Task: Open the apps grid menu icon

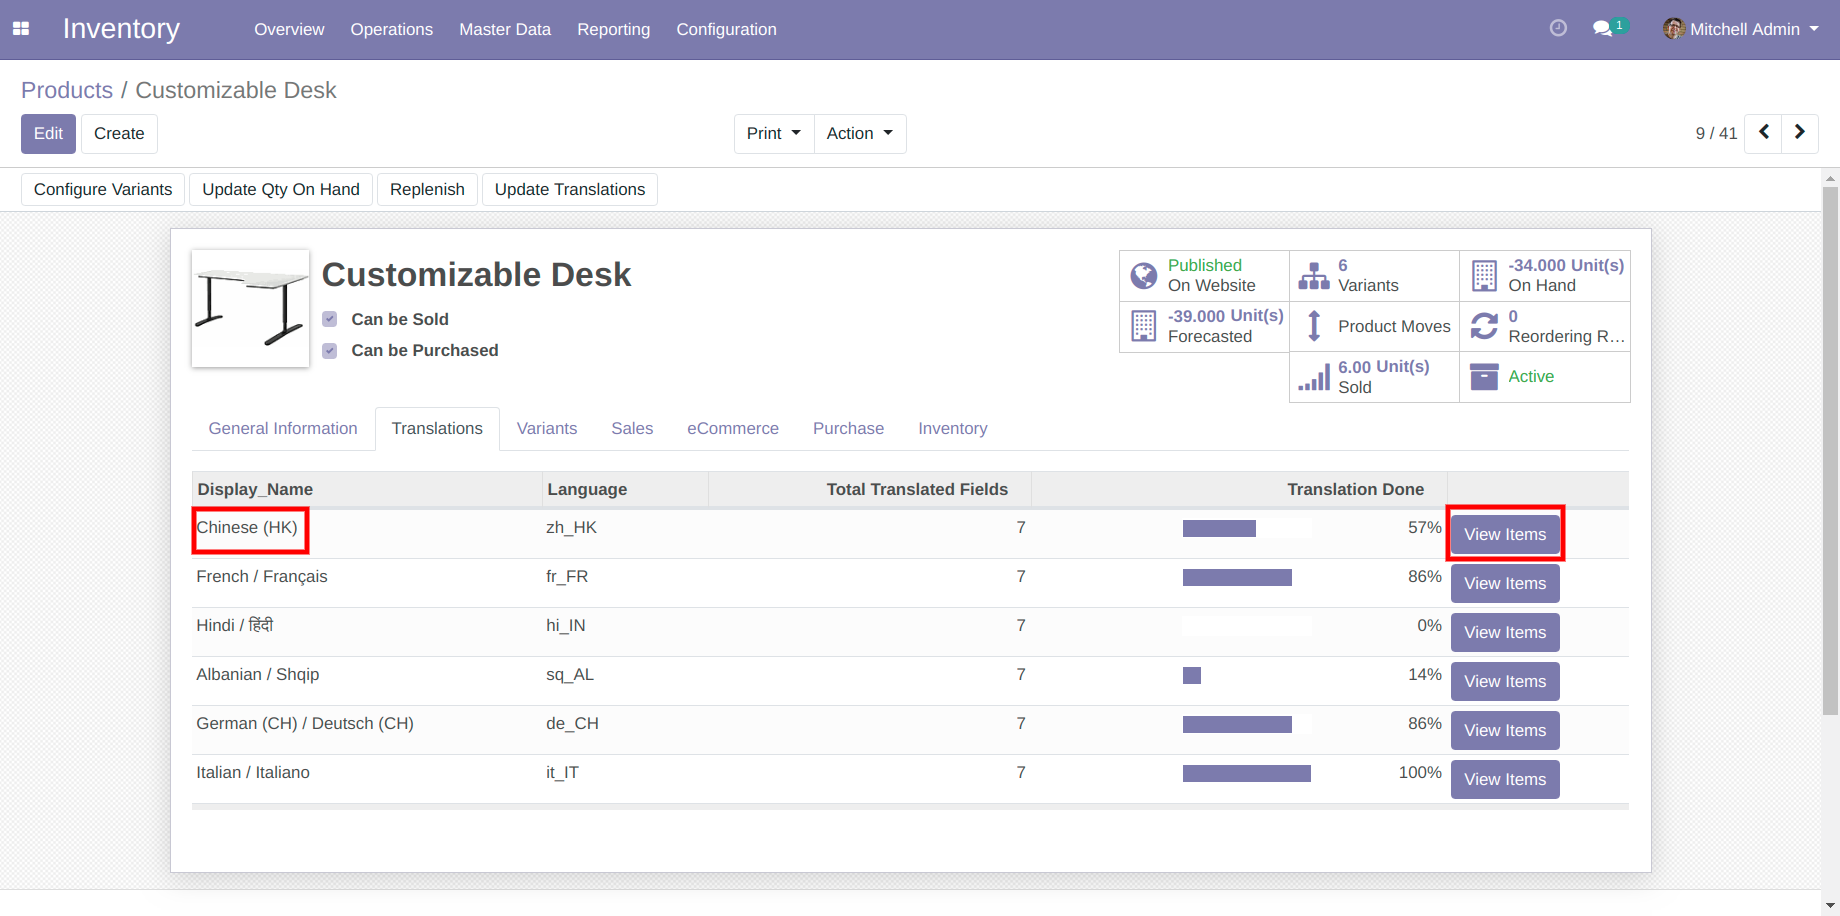Action: tap(21, 29)
